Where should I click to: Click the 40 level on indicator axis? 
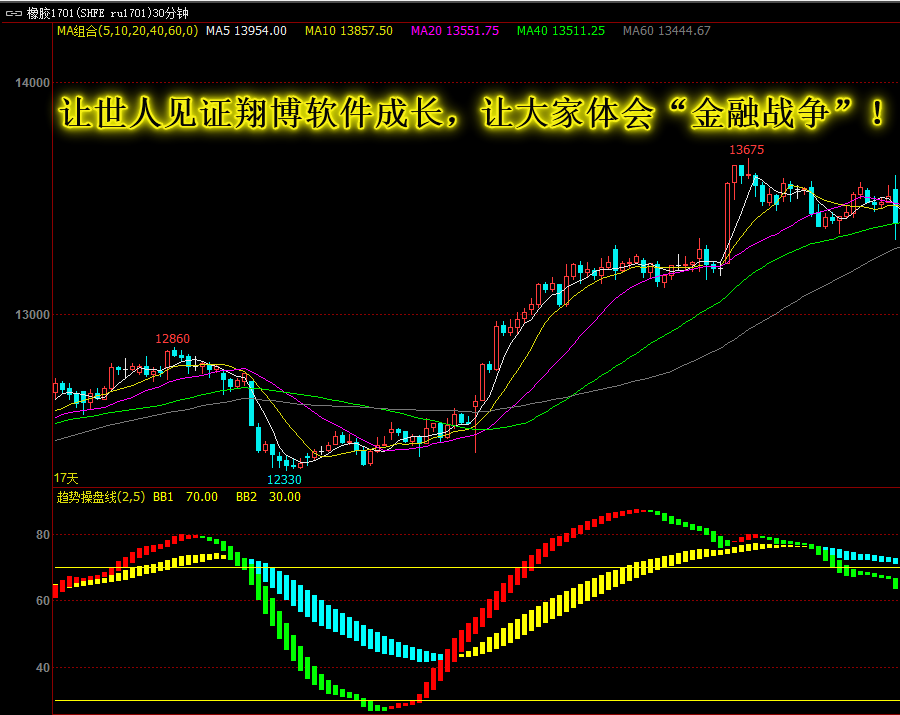(x=43, y=668)
